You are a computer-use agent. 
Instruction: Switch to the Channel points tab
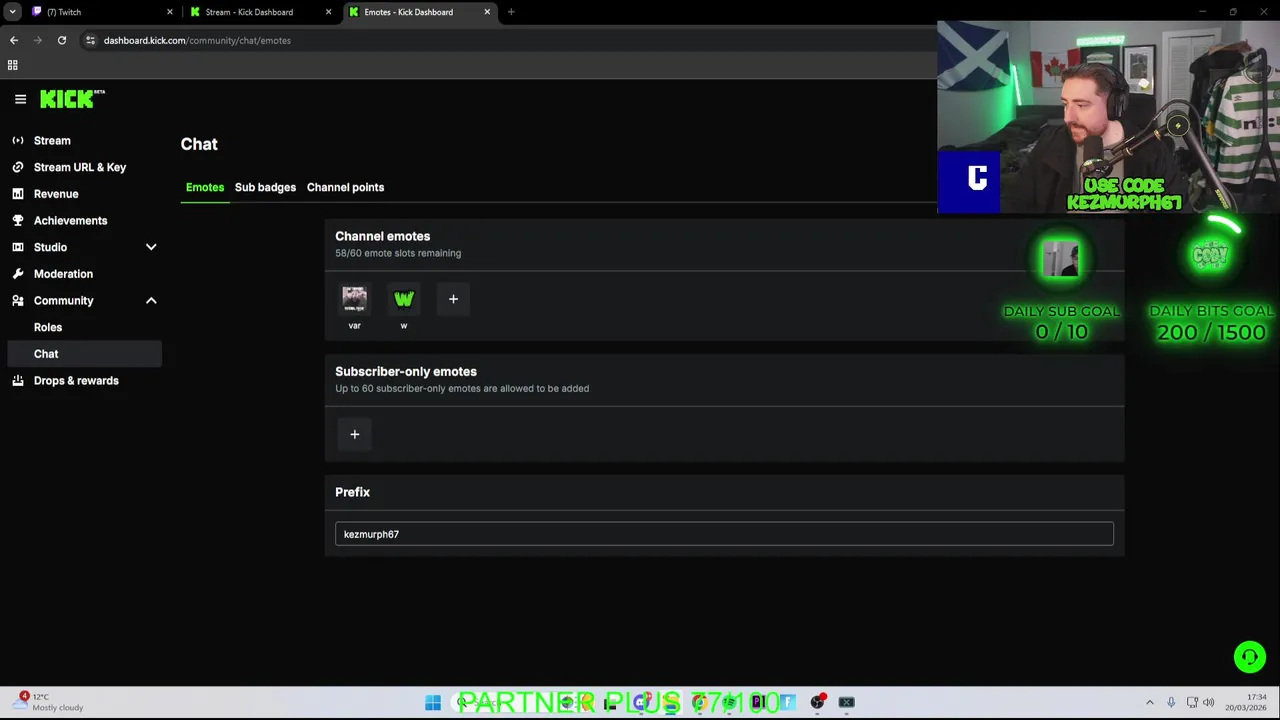click(x=345, y=187)
